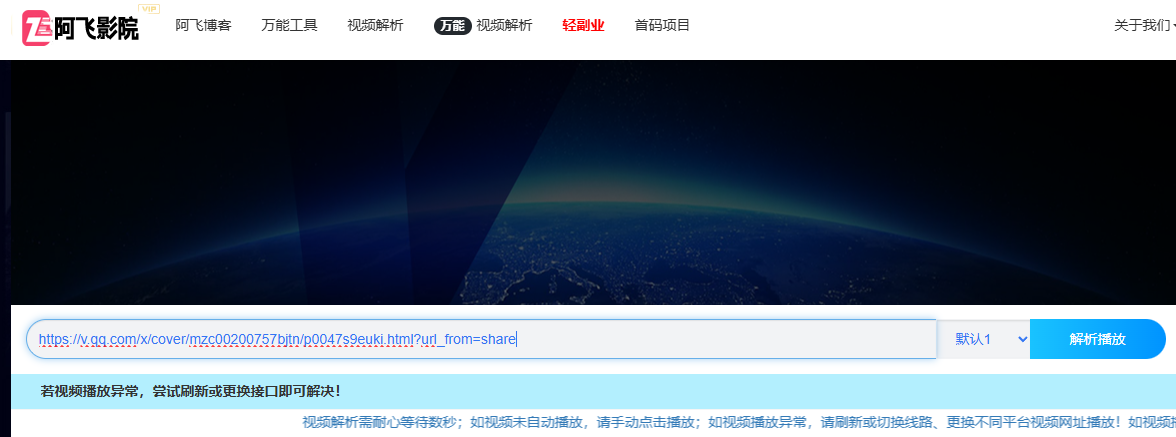The width and height of the screenshot is (1176, 437).
Task: Click the 阿飞影院 logo text
Action: point(96,29)
